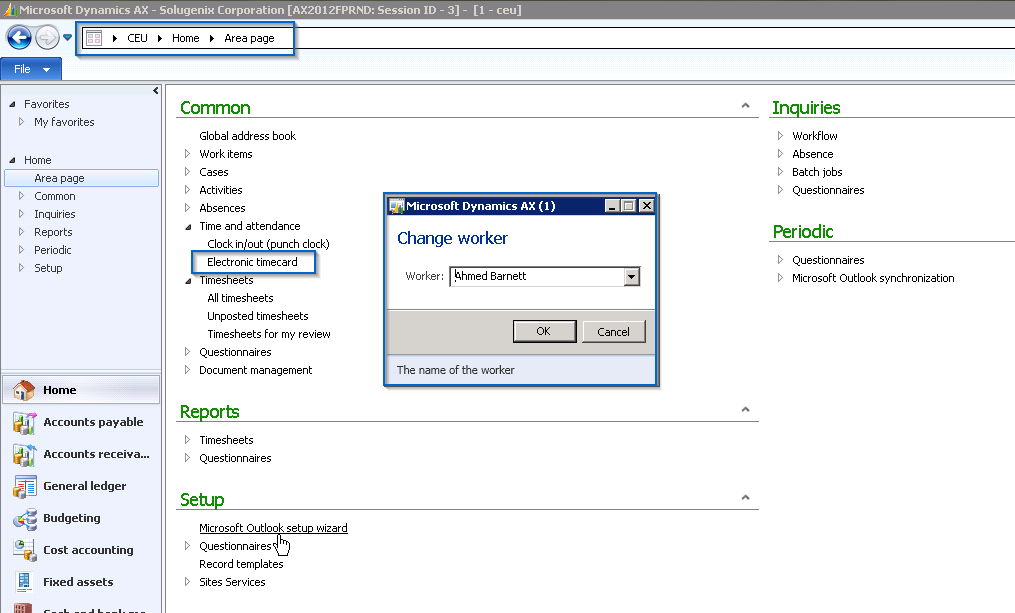
Task: Select Area page in navigation tree
Action: [59, 178]
